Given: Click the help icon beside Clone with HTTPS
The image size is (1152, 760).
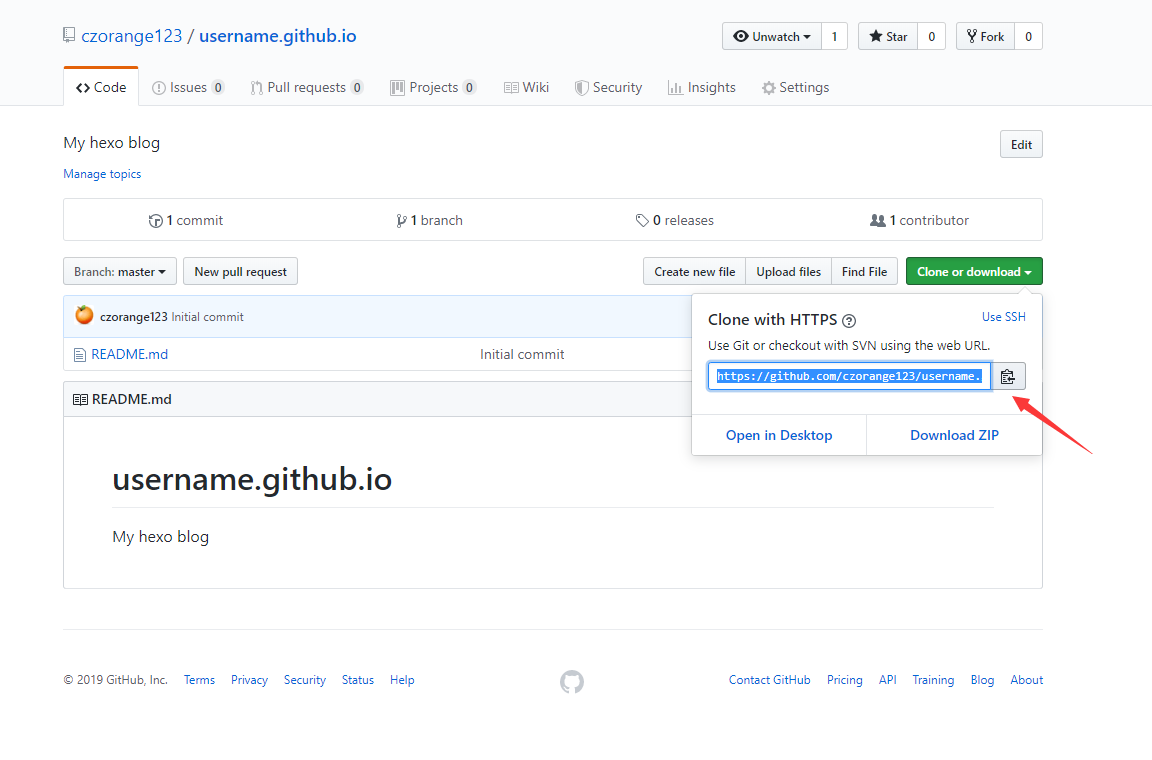Looking at the screenshot, I should tap(849, 321).
